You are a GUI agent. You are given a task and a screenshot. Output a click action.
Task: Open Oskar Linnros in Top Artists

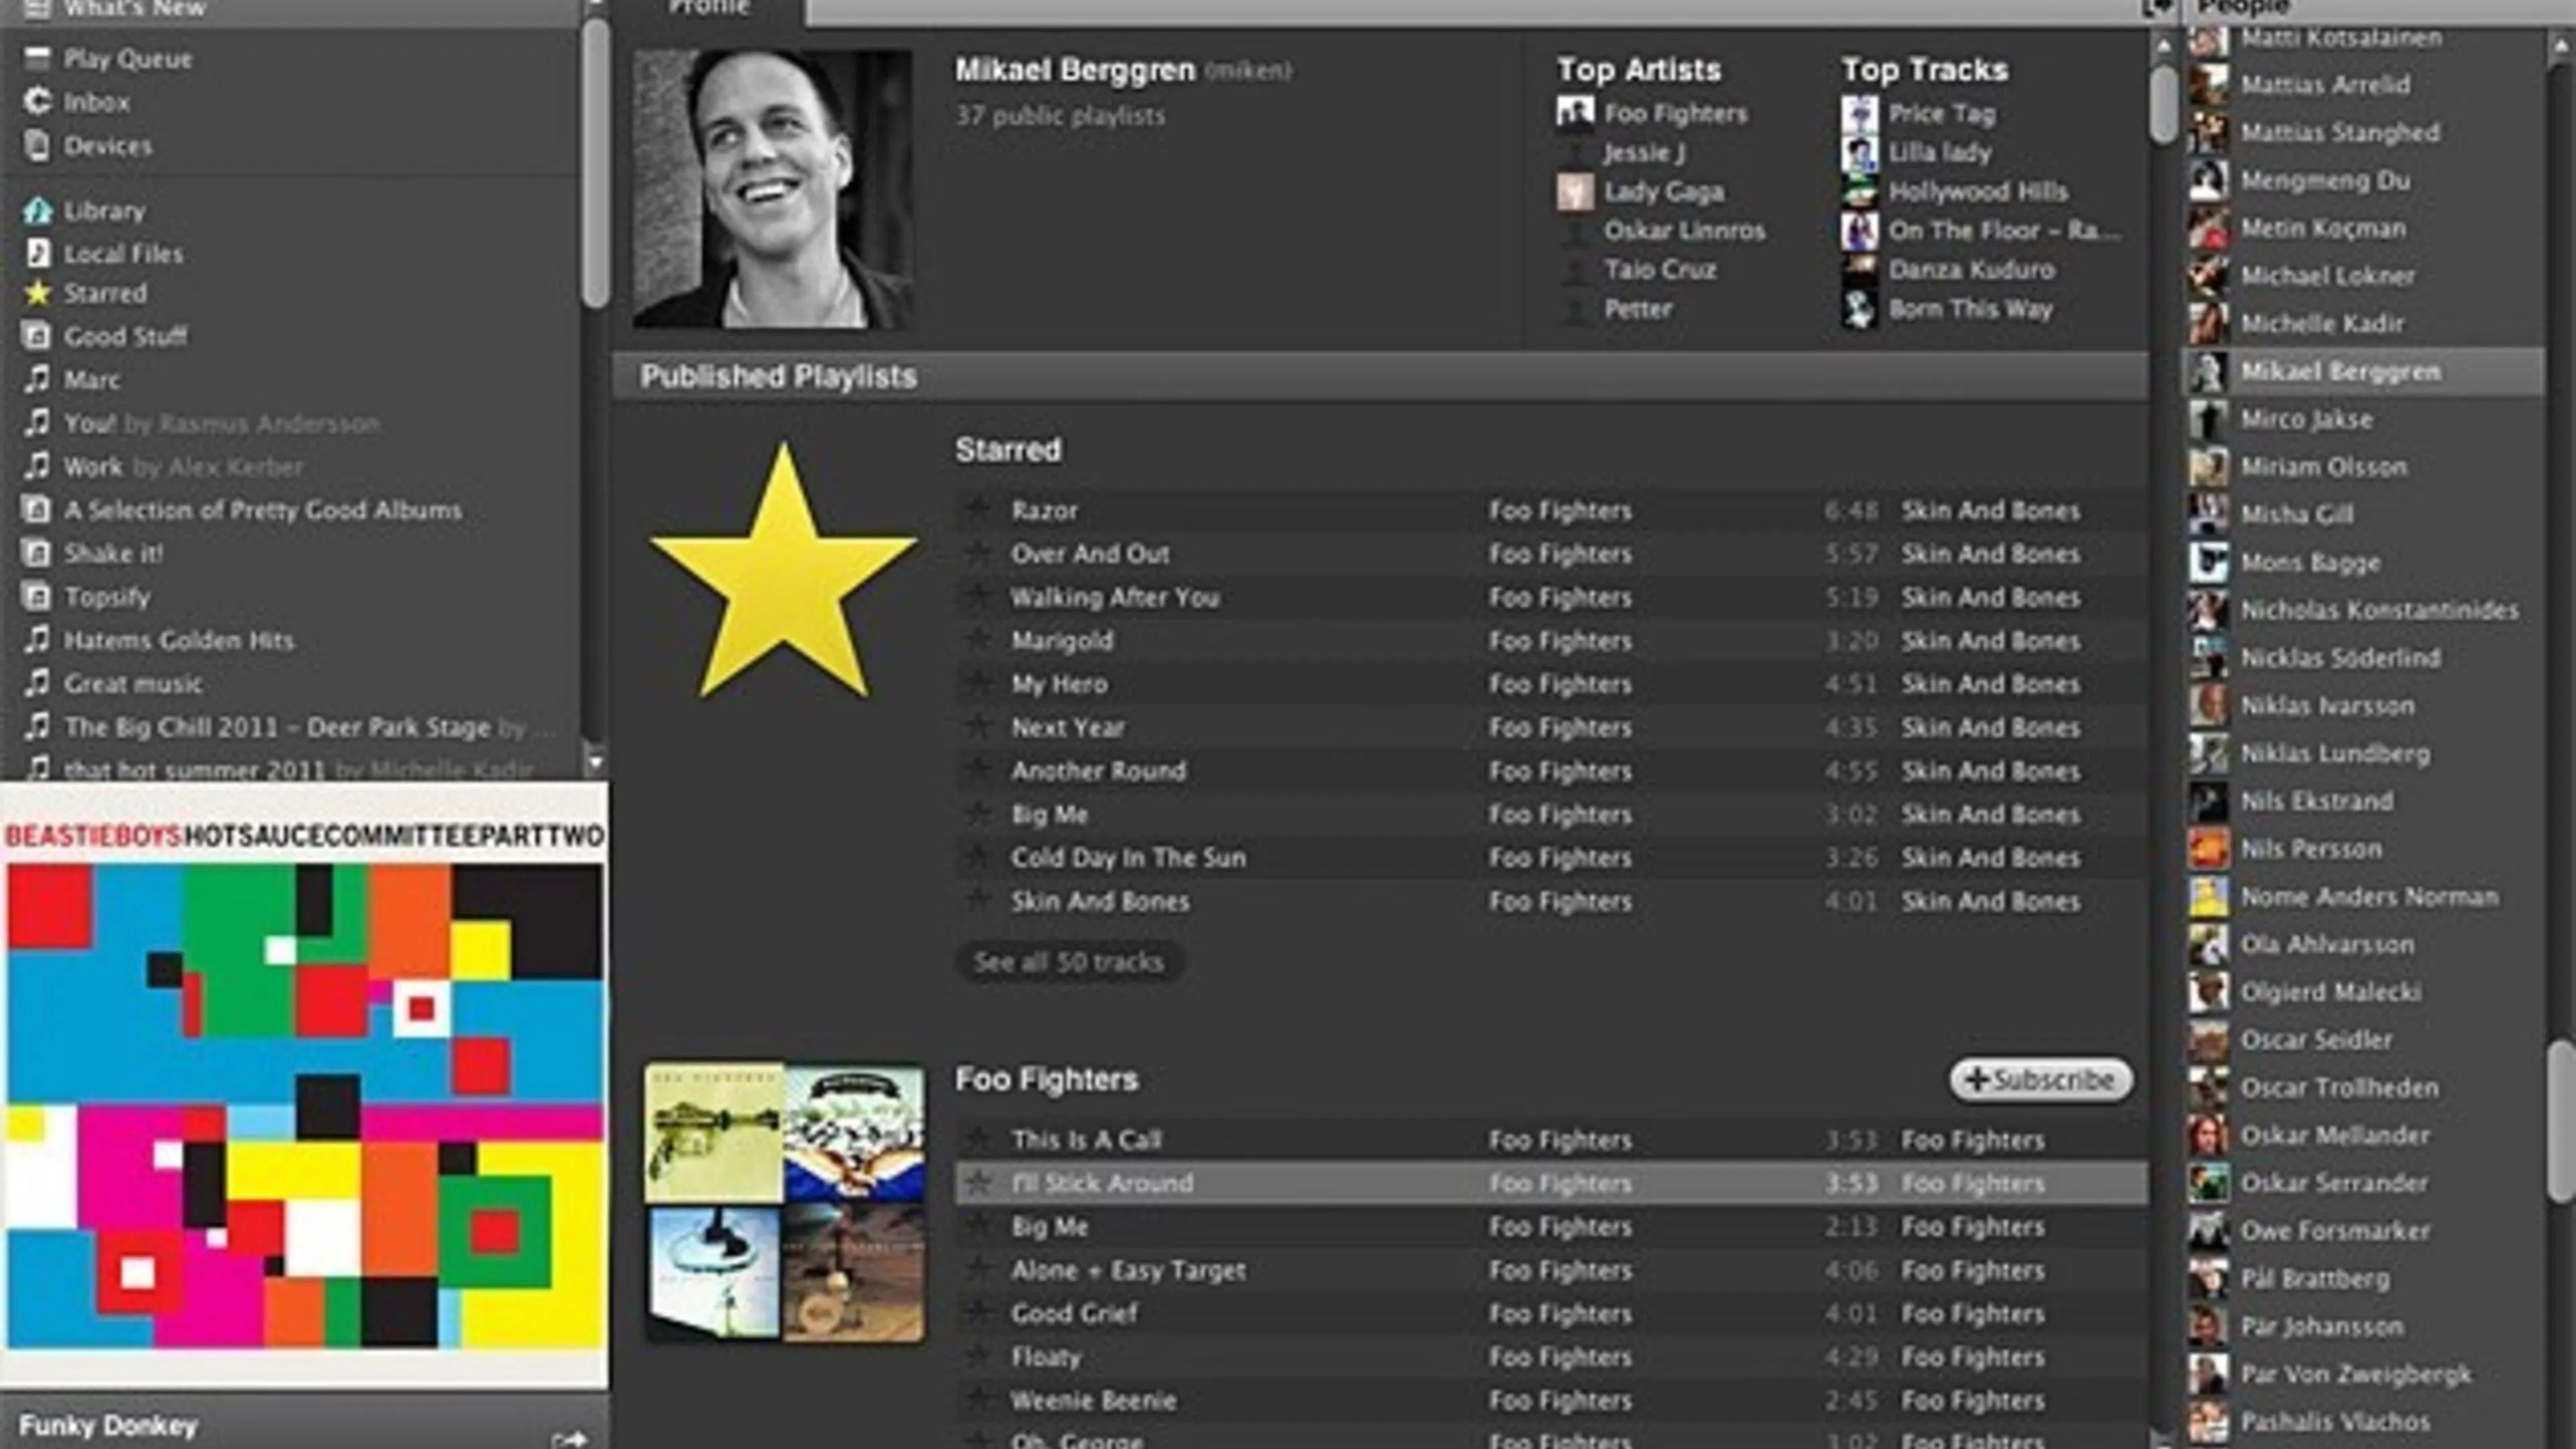tap(1684, 230)
